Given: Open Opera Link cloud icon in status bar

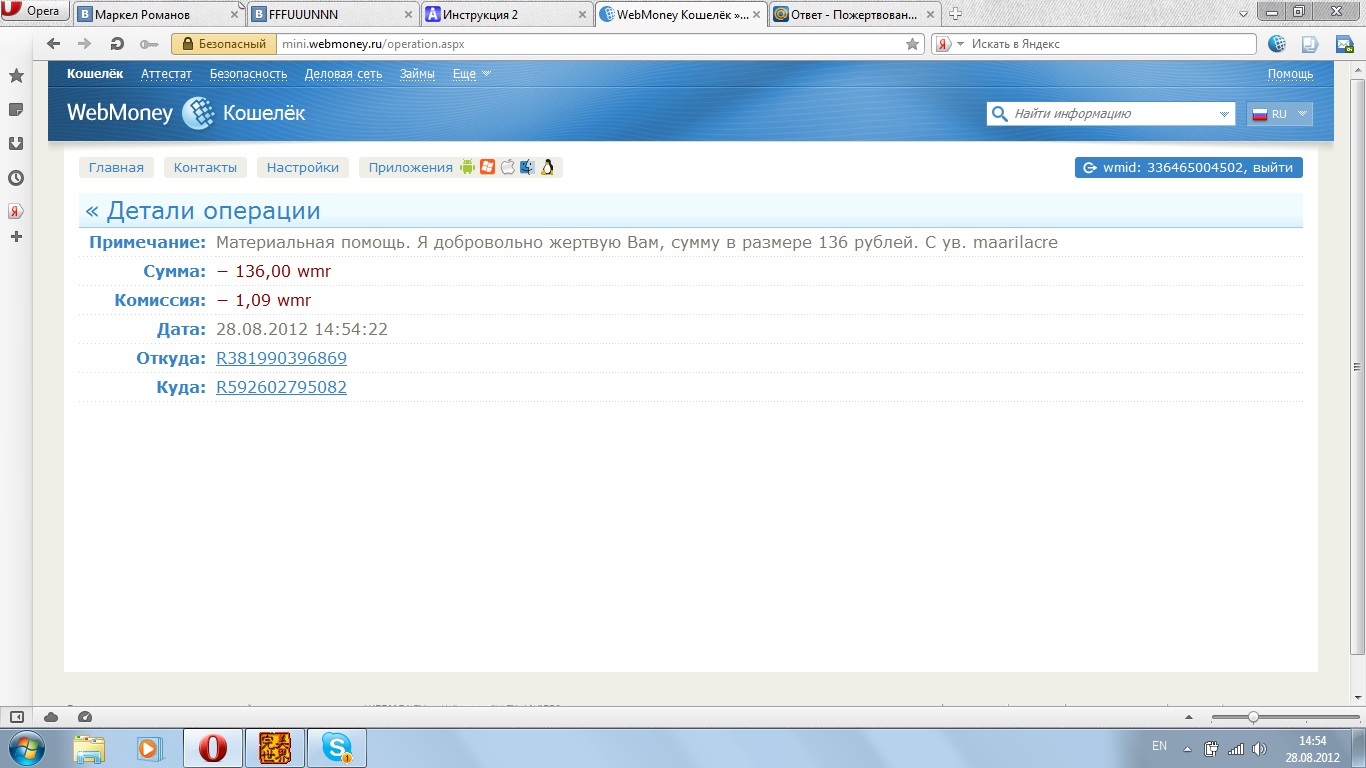Looking at the screenshot, I should (x=51, y=717).
